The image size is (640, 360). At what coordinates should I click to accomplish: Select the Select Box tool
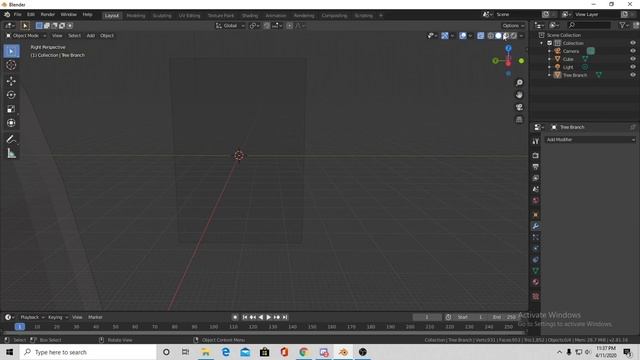pos(11,51)
